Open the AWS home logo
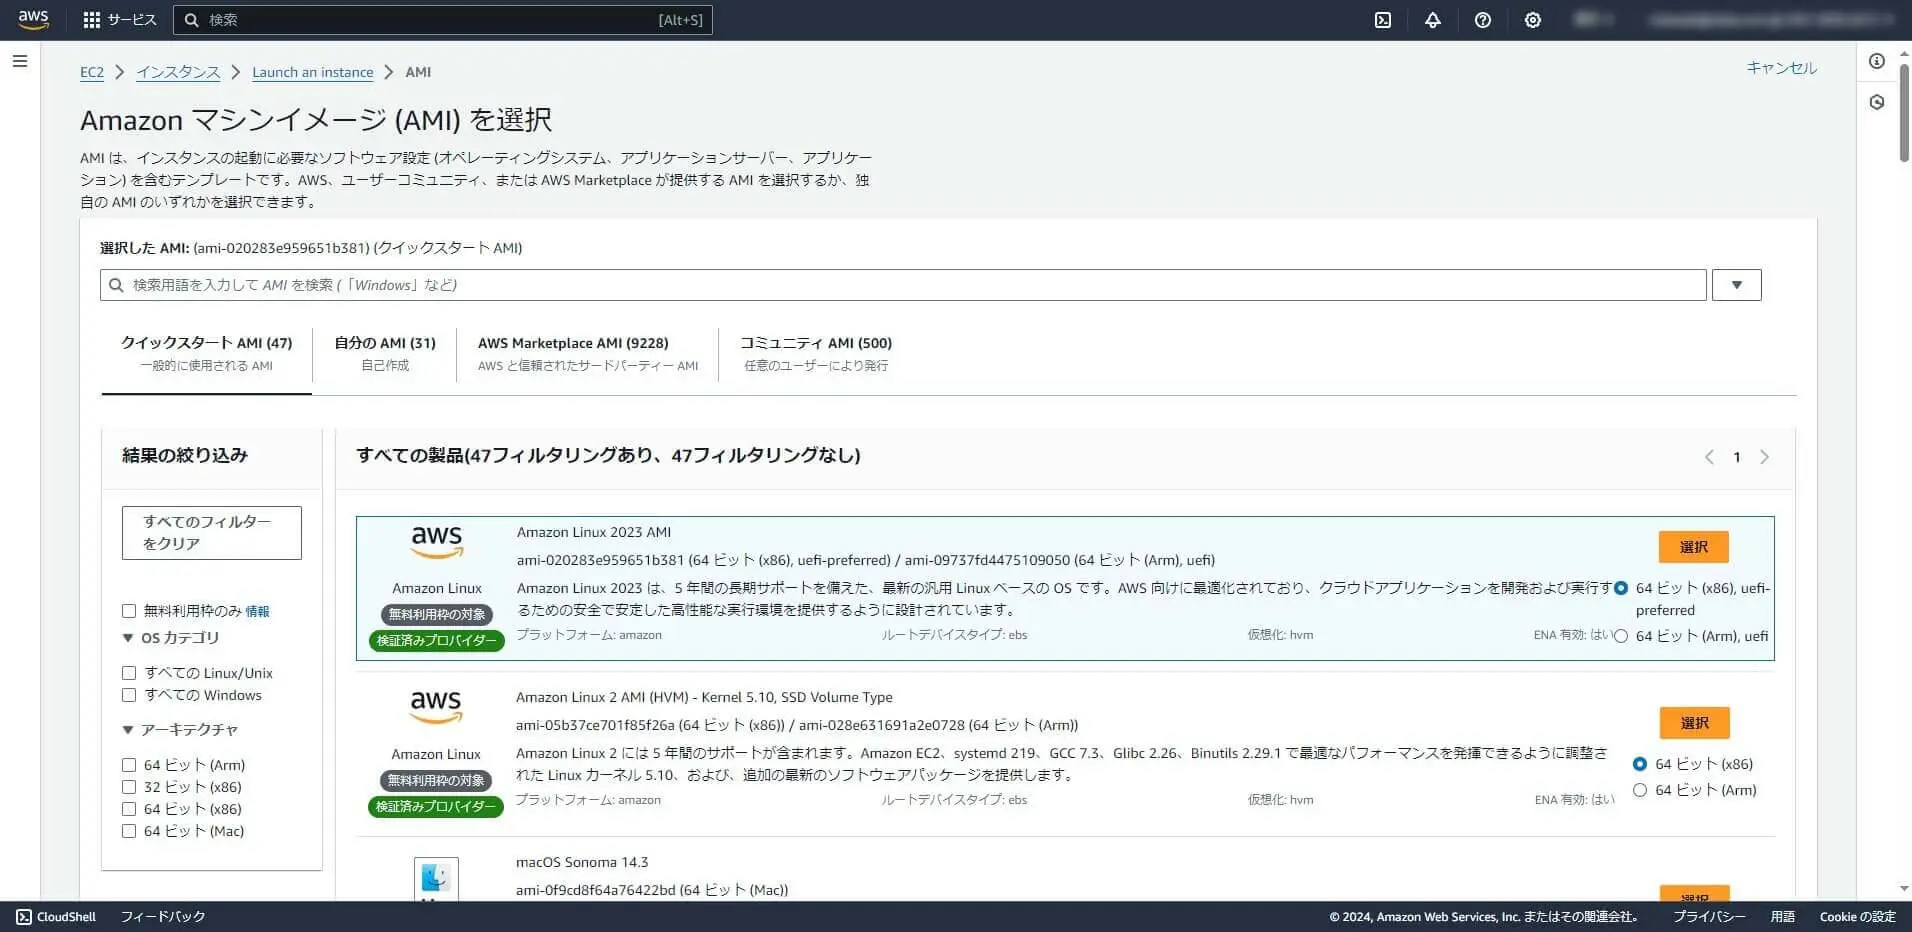The width and height of the screenshot is (1912, 932). (x=33, y=20)
